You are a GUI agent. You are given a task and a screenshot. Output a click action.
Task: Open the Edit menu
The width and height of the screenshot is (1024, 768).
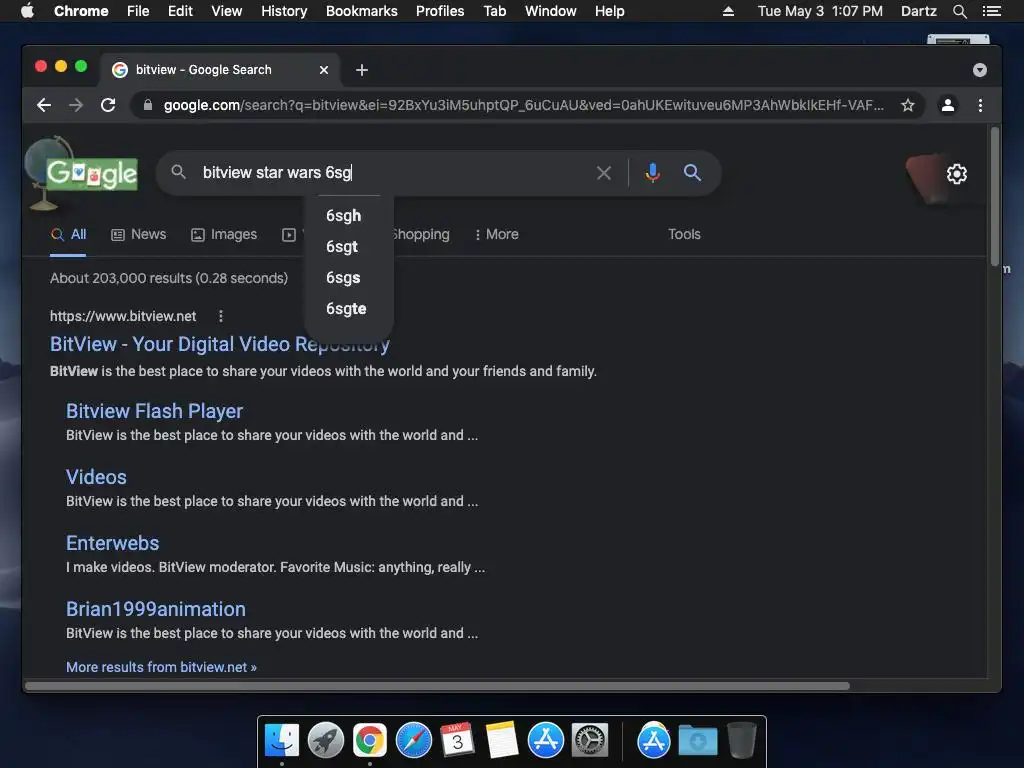180,11
